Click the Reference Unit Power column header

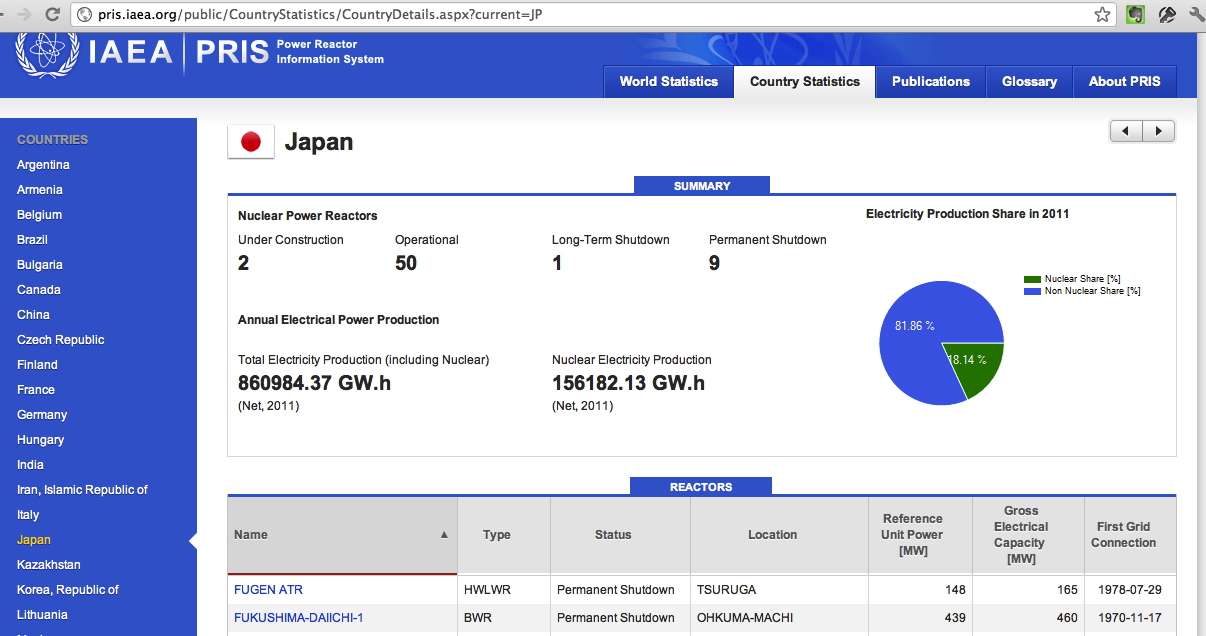(920, 535)
